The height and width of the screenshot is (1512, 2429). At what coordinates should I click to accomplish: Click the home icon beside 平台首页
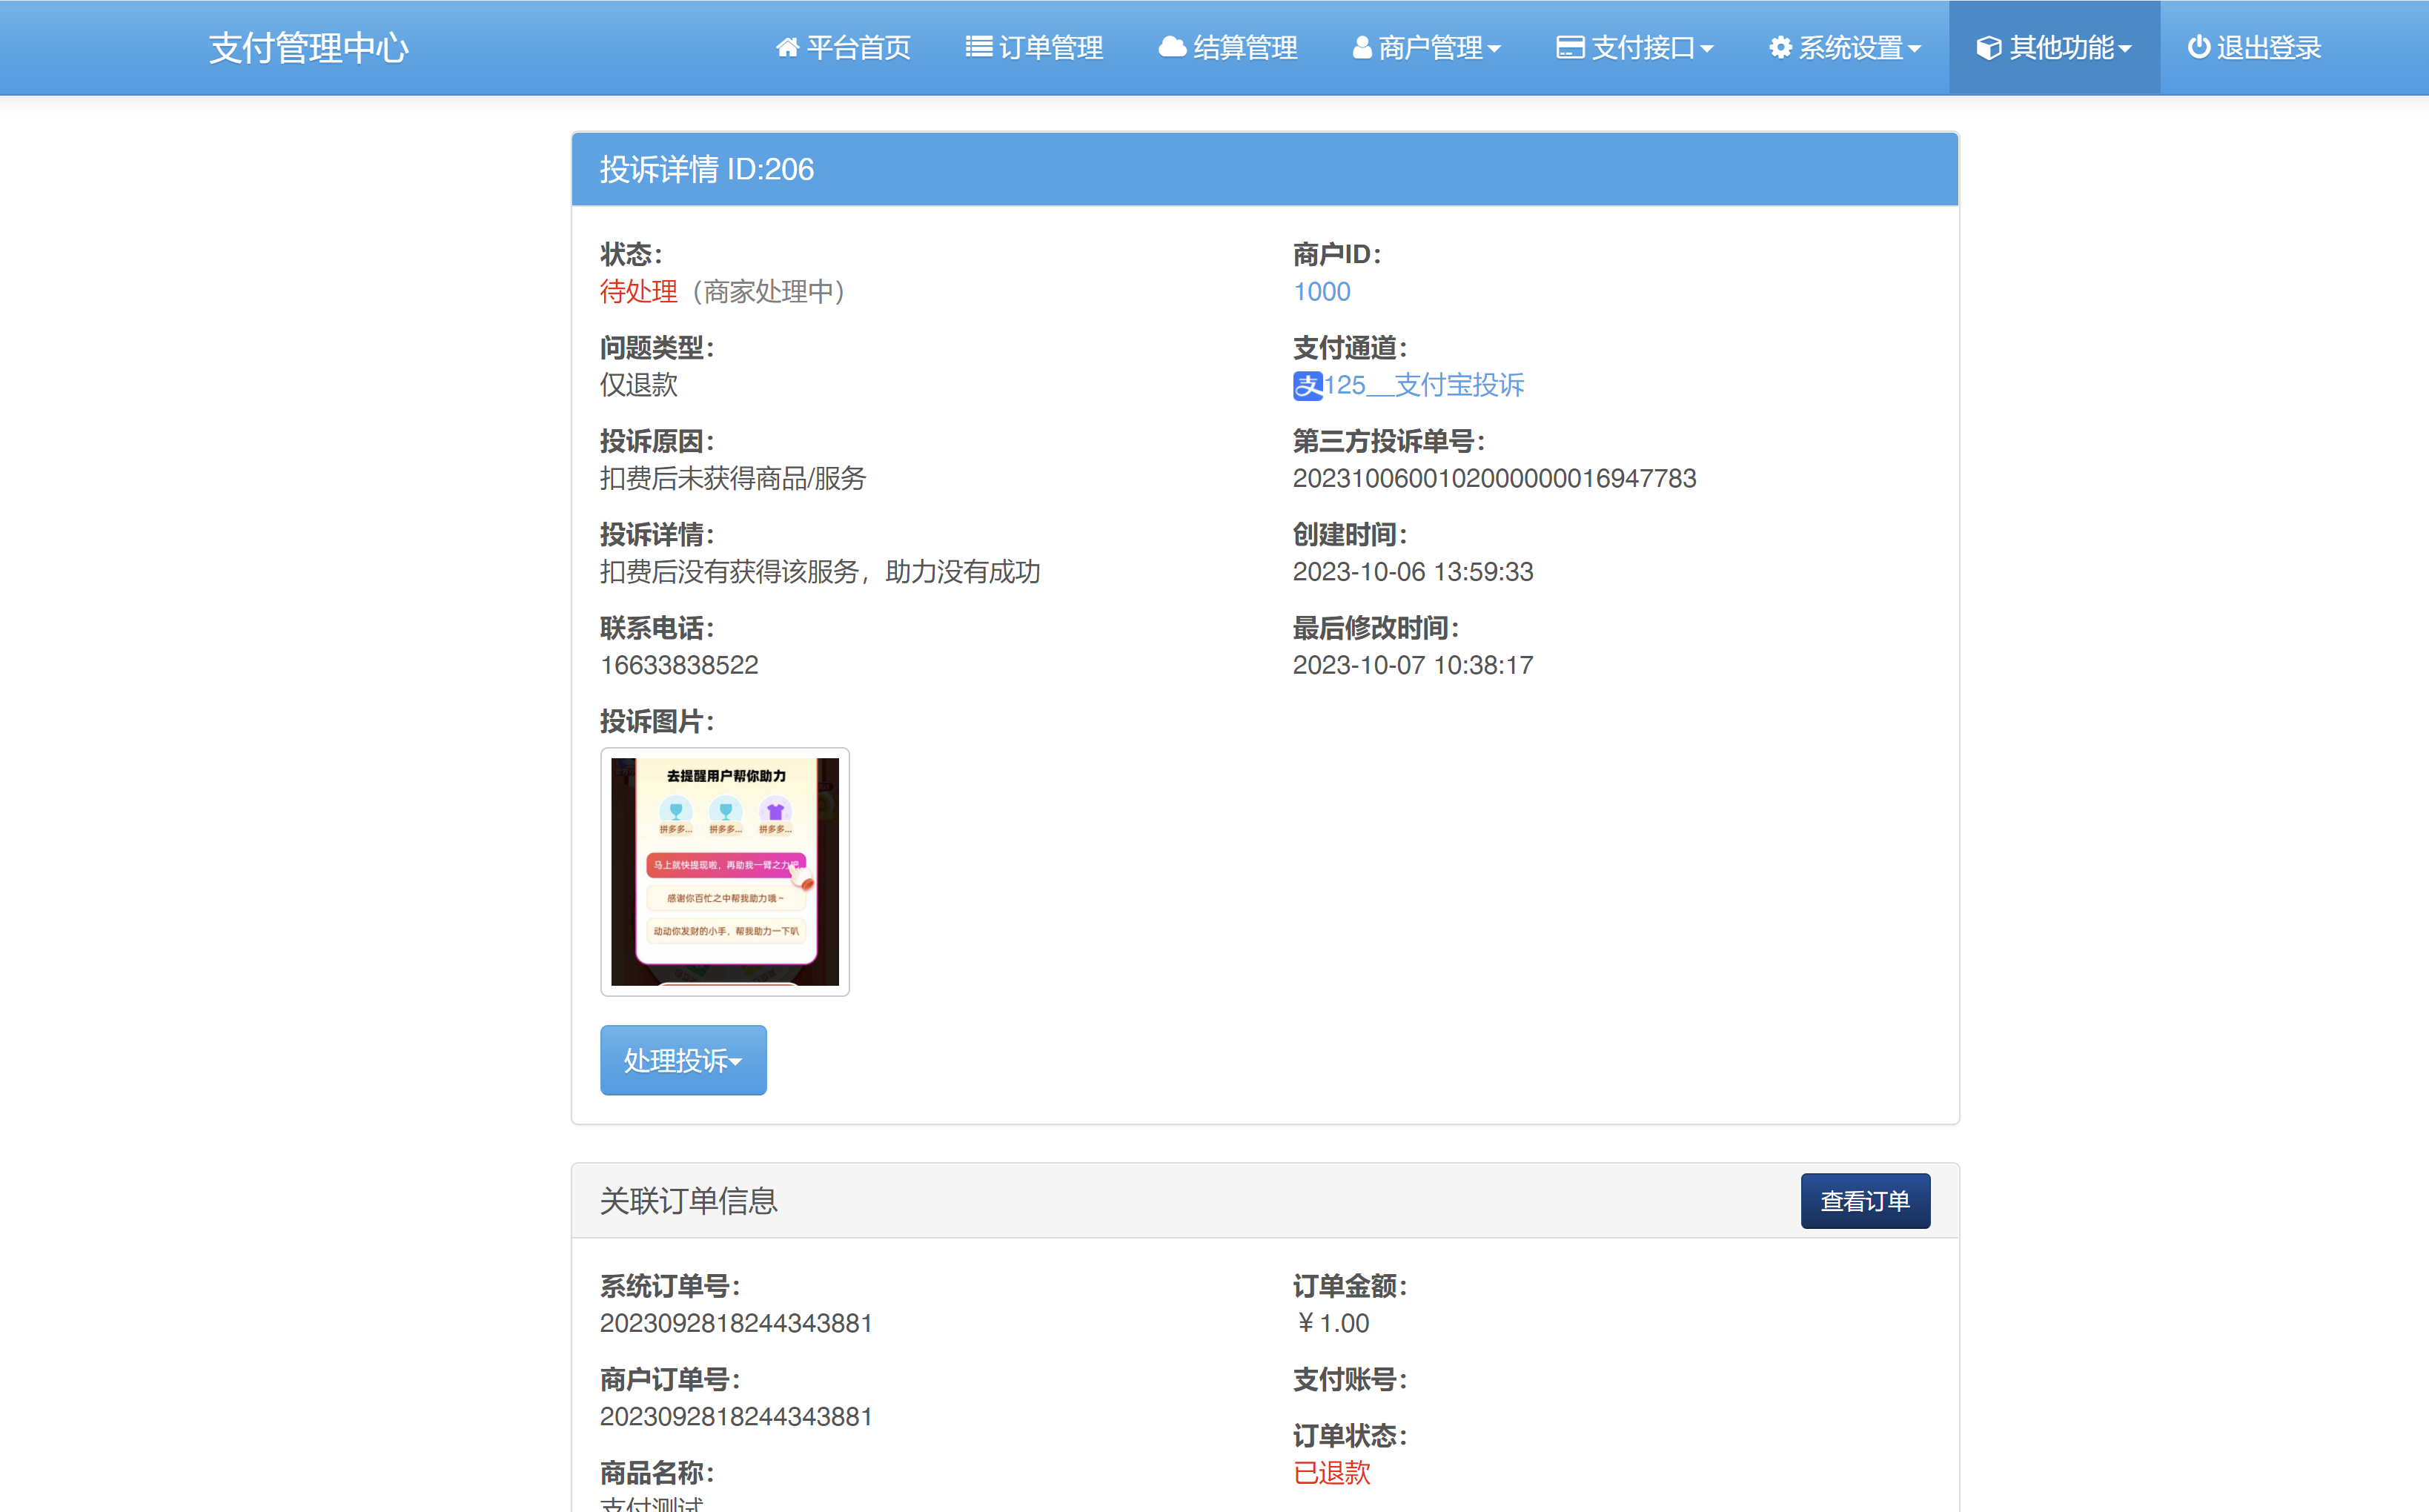[787, 46]
